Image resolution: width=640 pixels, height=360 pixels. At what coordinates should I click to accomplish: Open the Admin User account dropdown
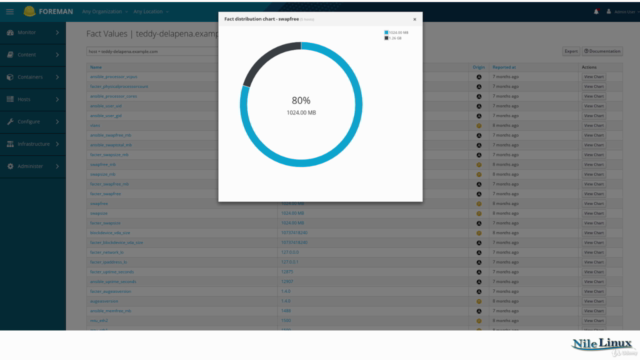point(622,12)
